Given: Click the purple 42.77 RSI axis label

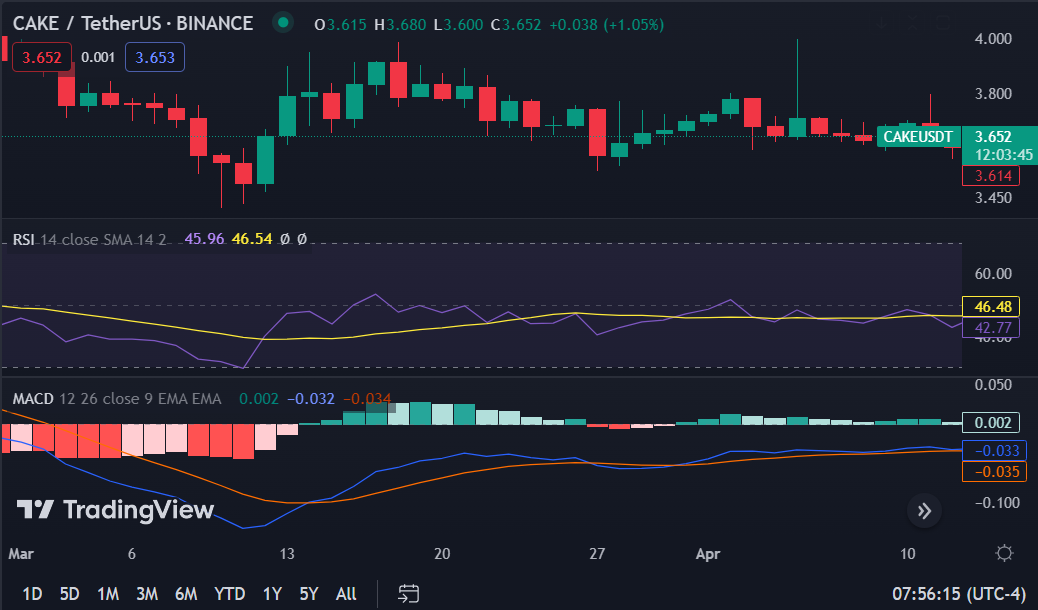Looking at the screenshot, I should (991, 327).
